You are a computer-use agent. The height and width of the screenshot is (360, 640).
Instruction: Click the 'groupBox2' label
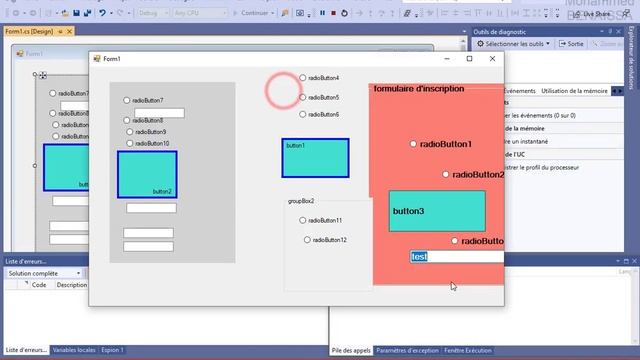301,201
